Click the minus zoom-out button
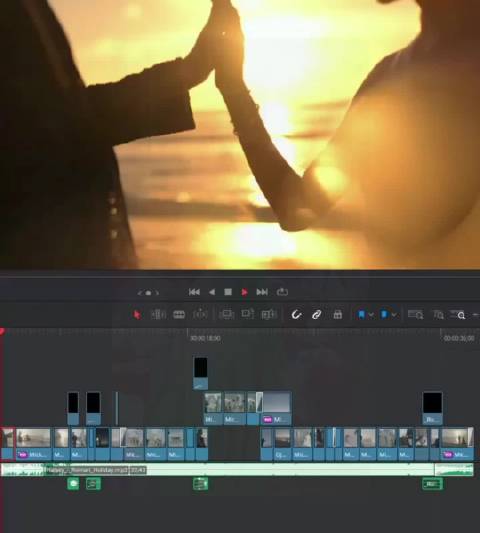Screen dimensions: 480x533 pos(476,315)
